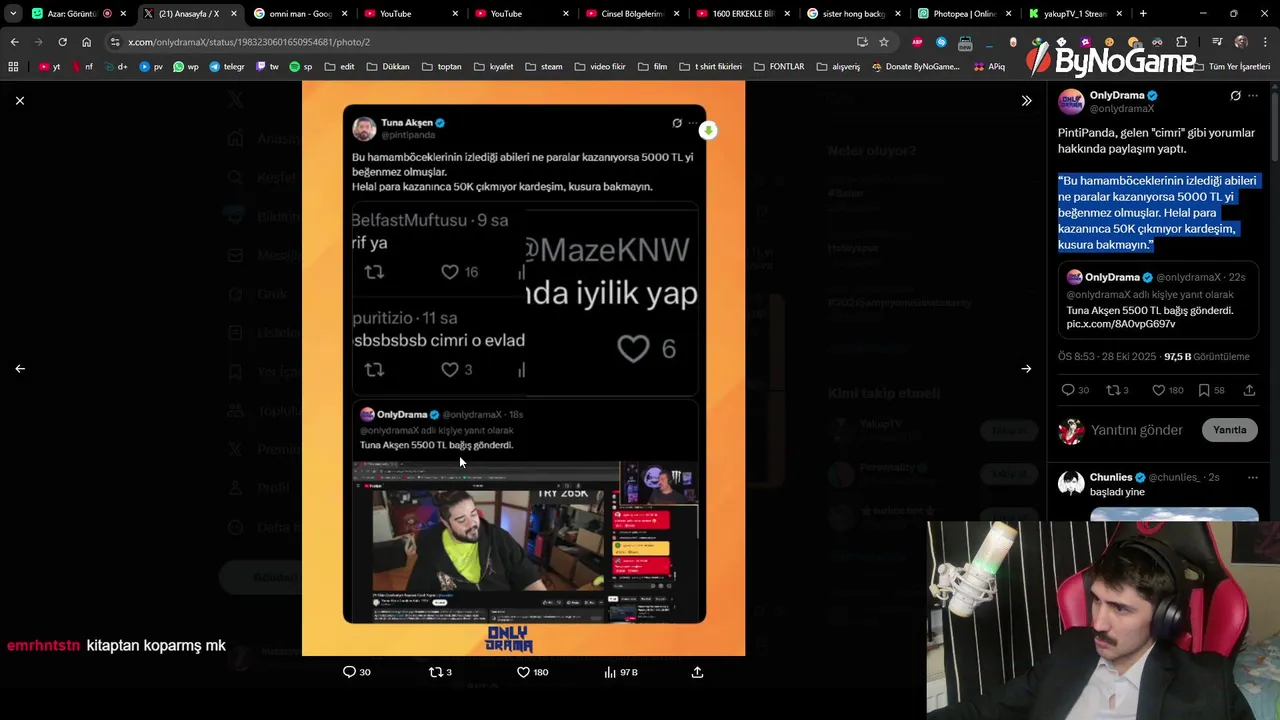Open telegr bookmark
1280x720 pixels.
[226, 67]
